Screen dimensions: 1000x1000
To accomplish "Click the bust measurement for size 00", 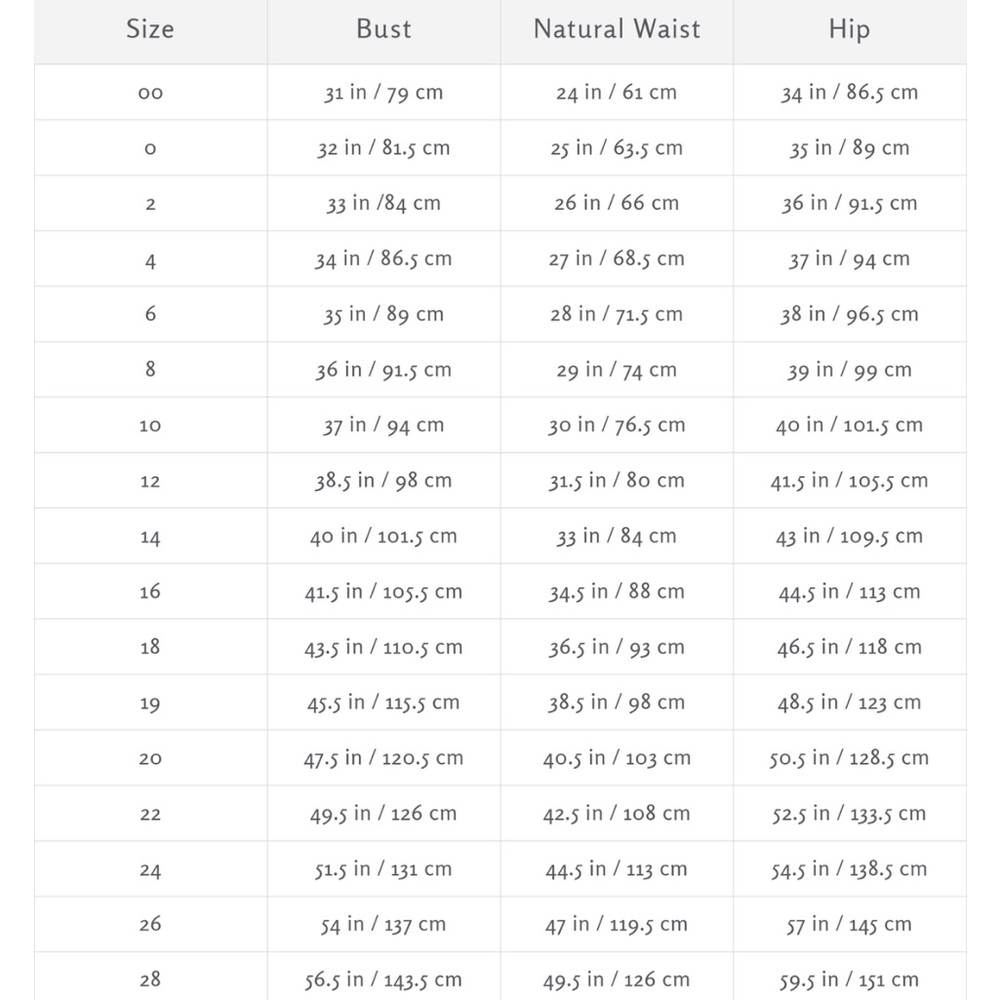I will pyautogui.click(x=383, y=93).
